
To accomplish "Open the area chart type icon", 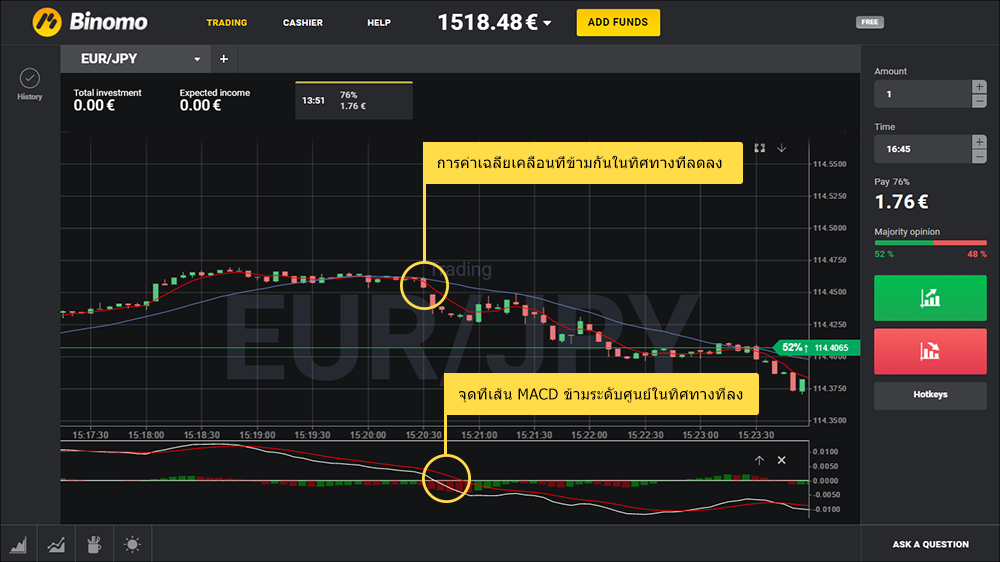I will (19, 544).
